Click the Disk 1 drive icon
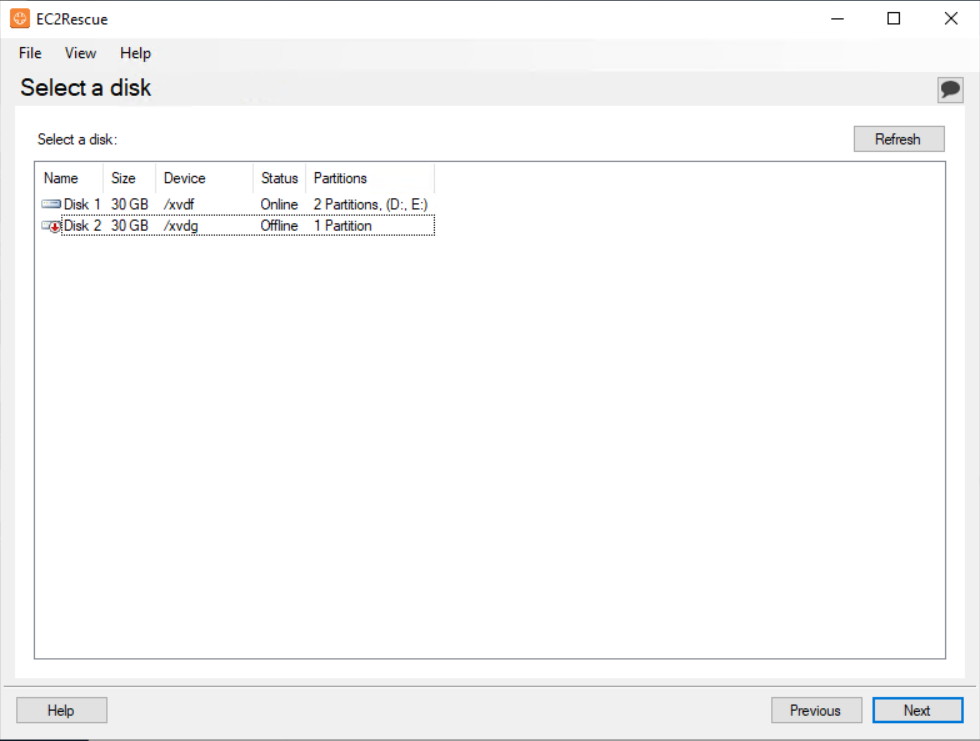The image size is (980, 741). point(51,204)
